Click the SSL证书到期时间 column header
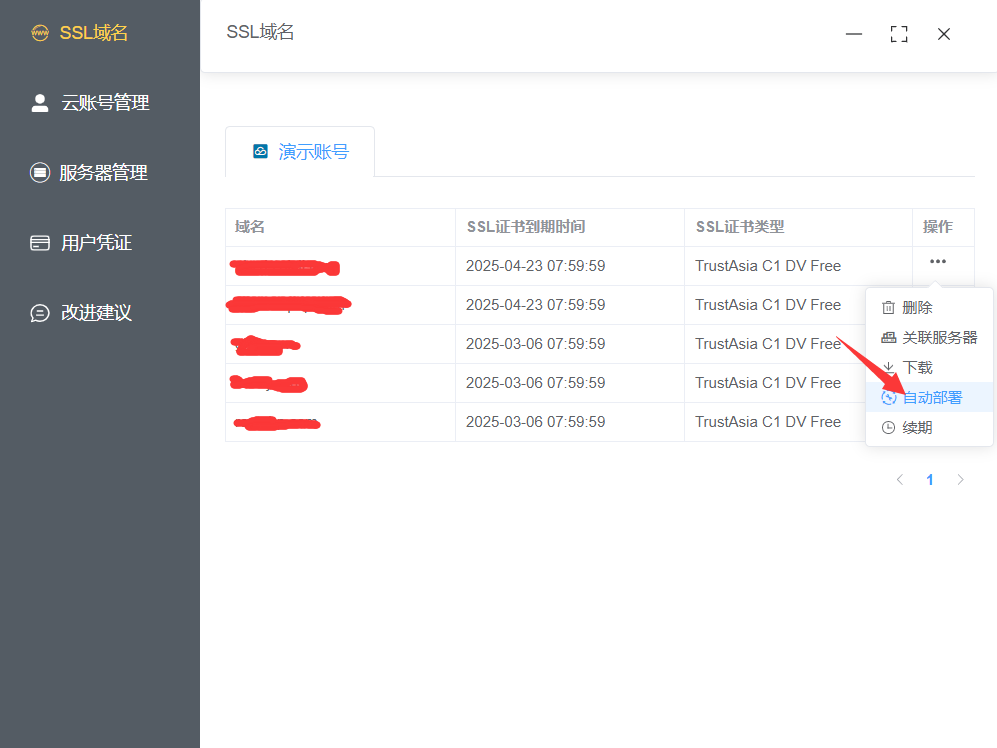 pos(526,227)
